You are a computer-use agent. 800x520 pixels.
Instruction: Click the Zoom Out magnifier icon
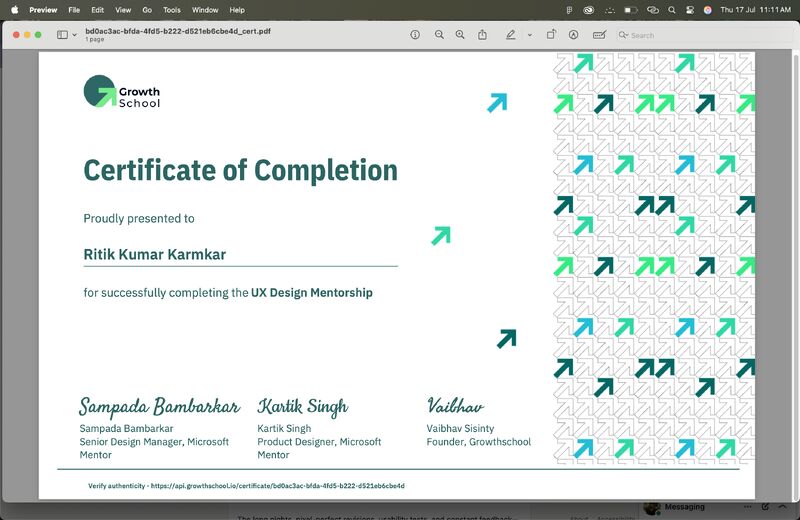(x=439, y=35)
